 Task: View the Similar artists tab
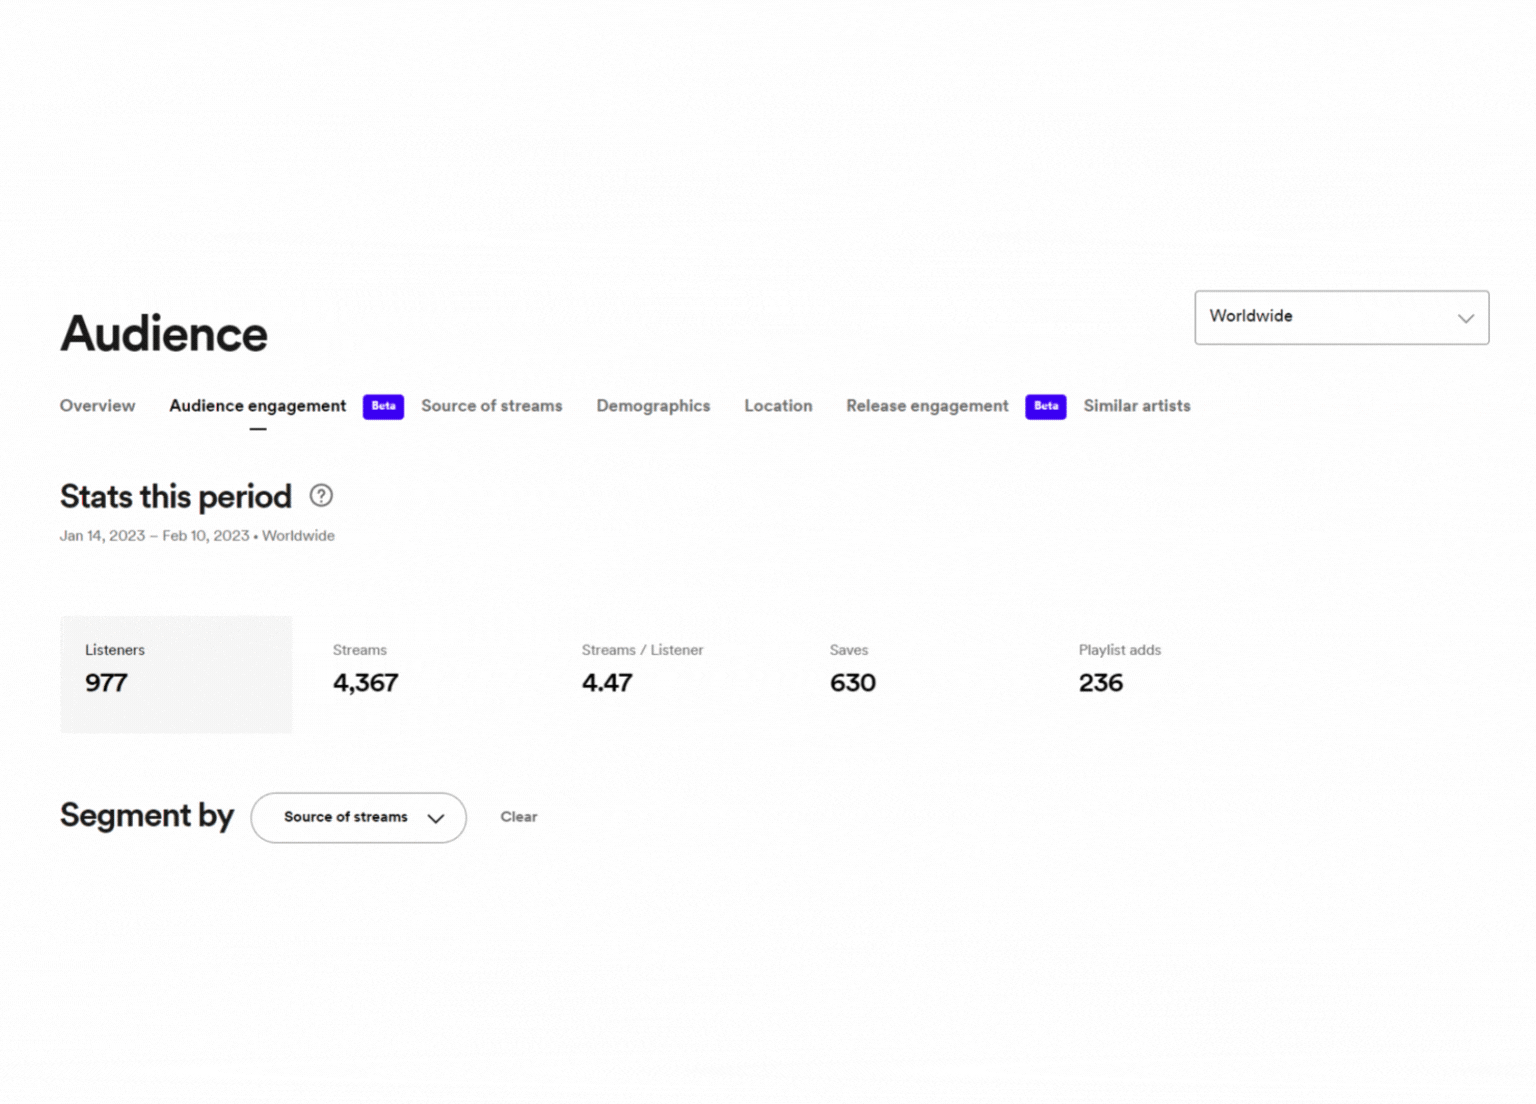pos(1137,406)
